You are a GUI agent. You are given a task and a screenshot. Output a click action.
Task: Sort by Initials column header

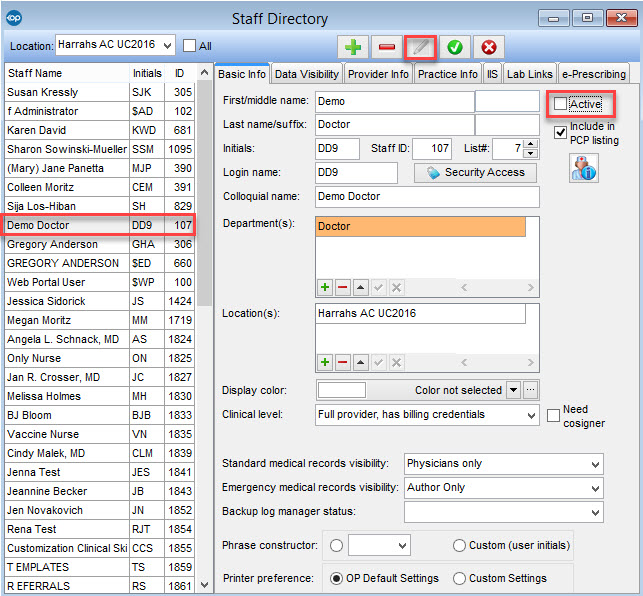pyautogui.click(x=147, y=73)
